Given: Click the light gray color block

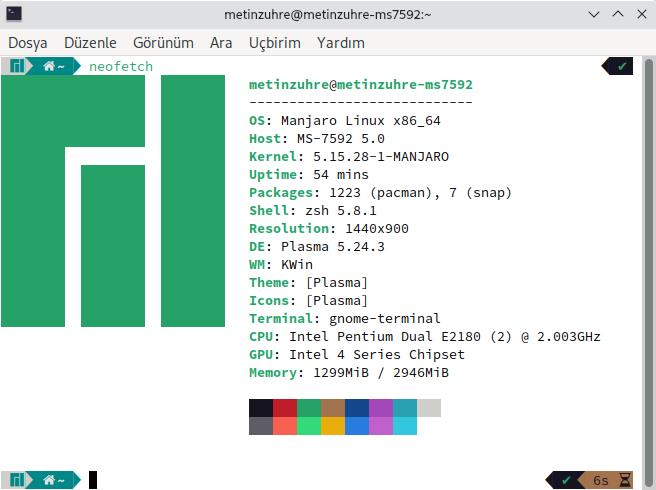Looking at the screenshot, I should coord(429,408).
